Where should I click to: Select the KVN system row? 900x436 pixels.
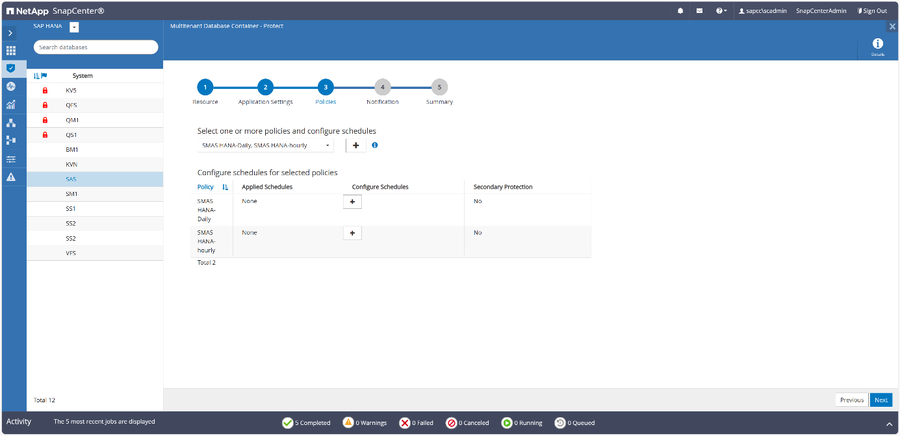(x=95, y=164)
